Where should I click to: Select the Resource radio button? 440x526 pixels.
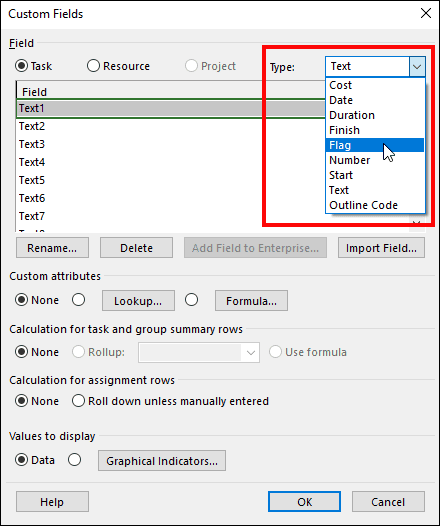pyautogui.click(x=93, y=66)
